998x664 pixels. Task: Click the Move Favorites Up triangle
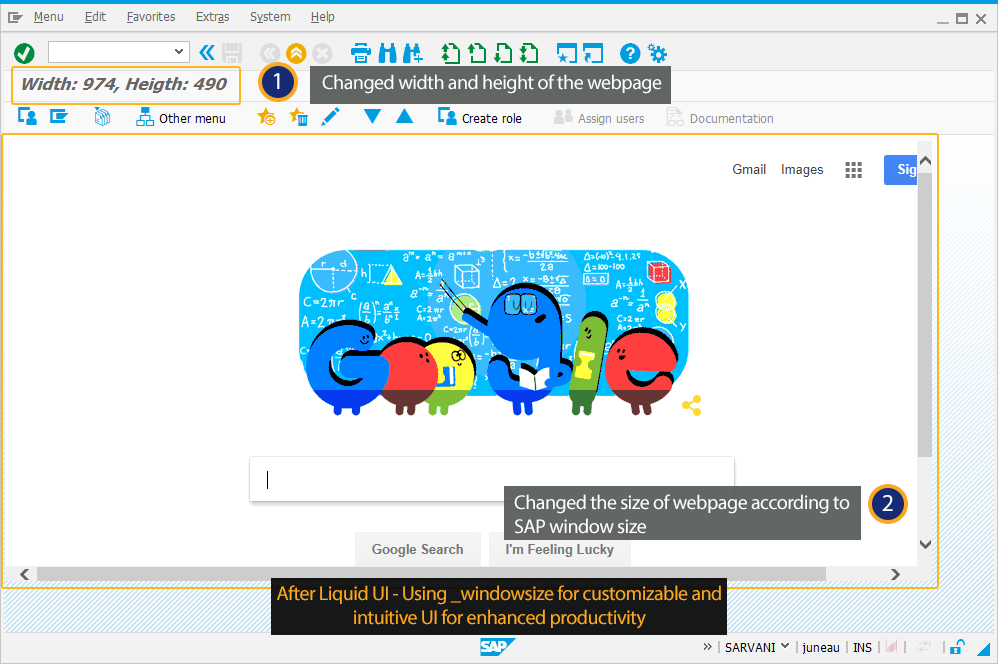404,117
